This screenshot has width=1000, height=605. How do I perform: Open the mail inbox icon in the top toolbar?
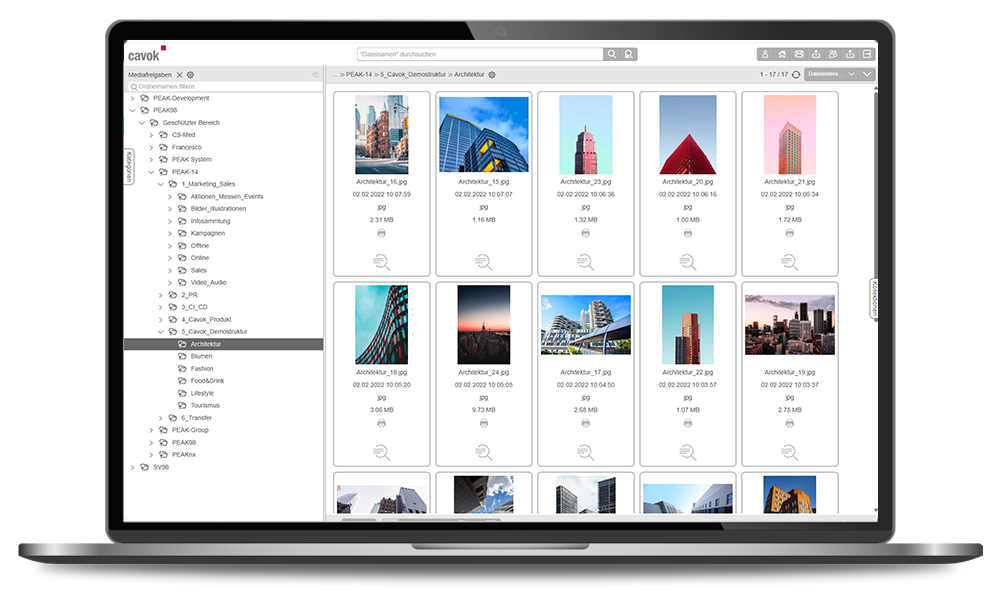pos(799,54)
